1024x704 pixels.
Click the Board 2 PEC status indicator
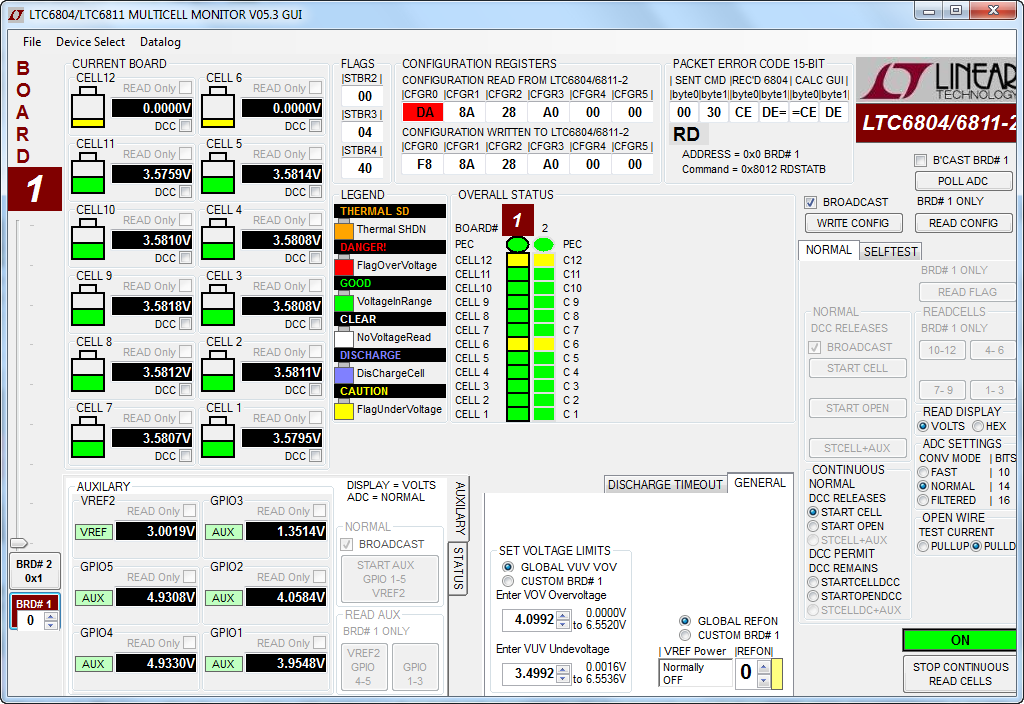tap(543, 244)
